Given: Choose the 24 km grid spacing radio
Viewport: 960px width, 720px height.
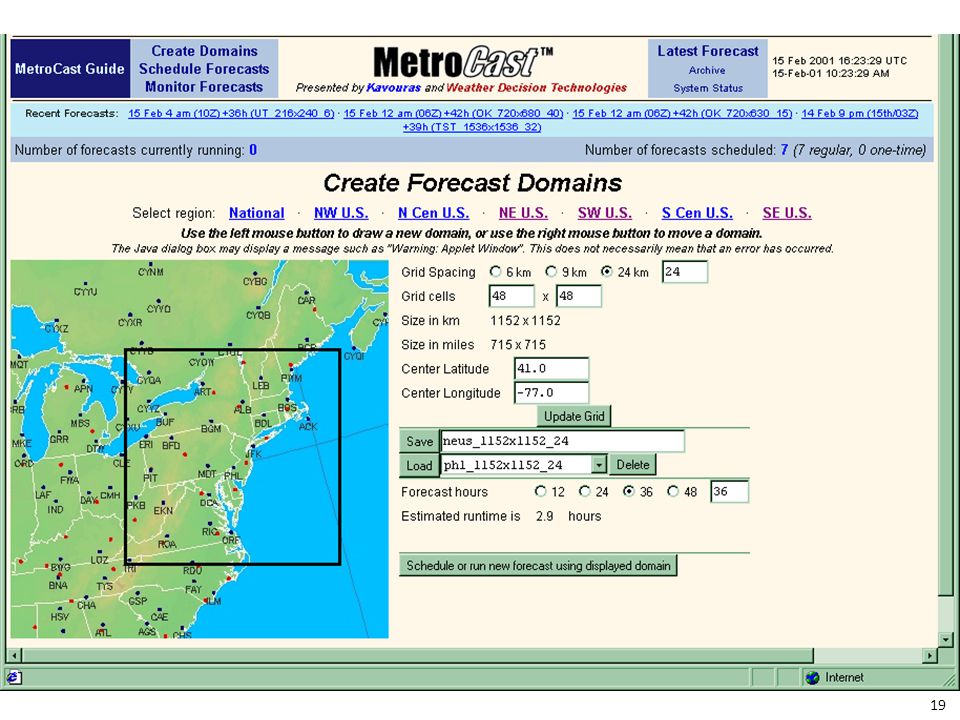Looking at the screenshot, I should 607,272.
